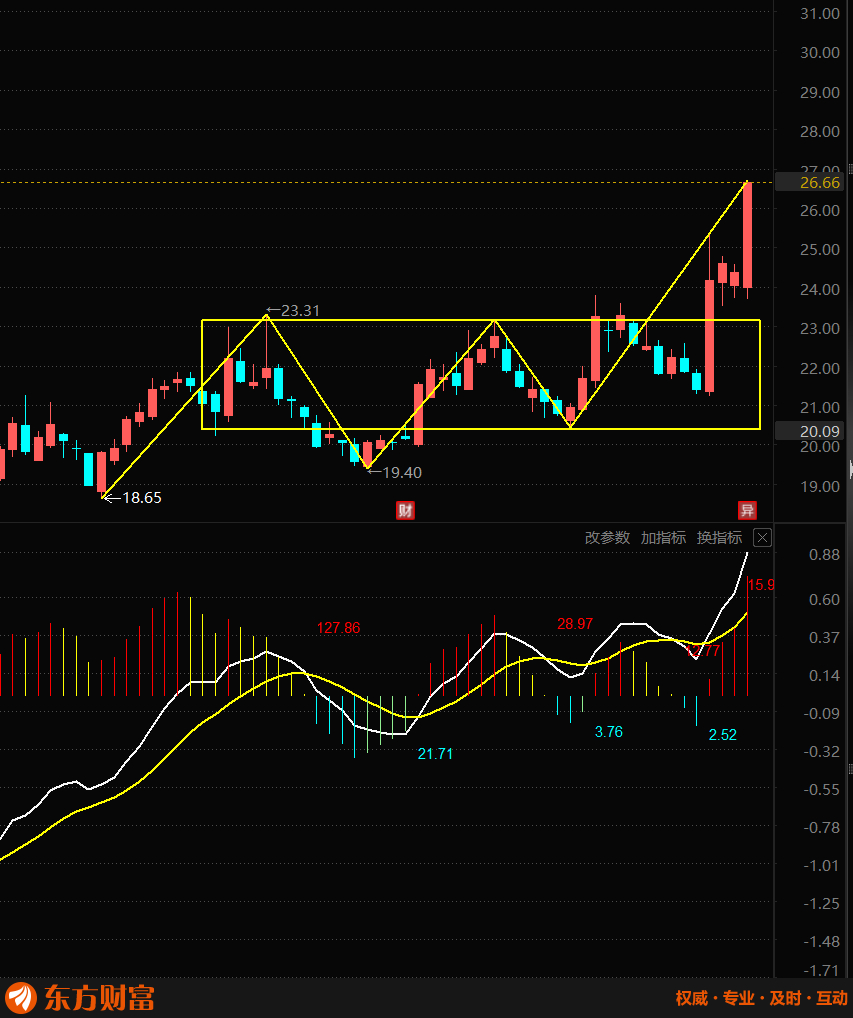The height and width of the screenshot is (1018, 853).
Task: Click the -0.55 indicator axis label
Action: pyautogui.click(x=821, y=789)
